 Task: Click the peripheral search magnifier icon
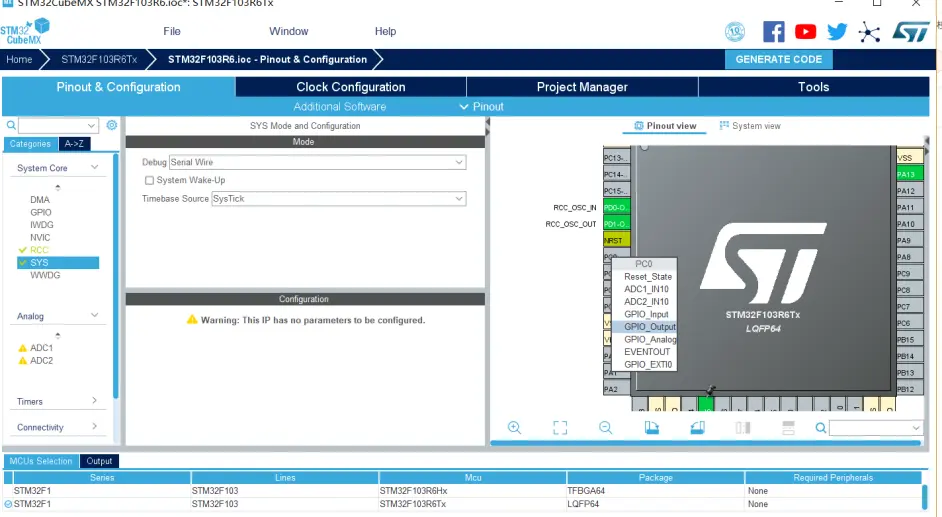(11, 125)
